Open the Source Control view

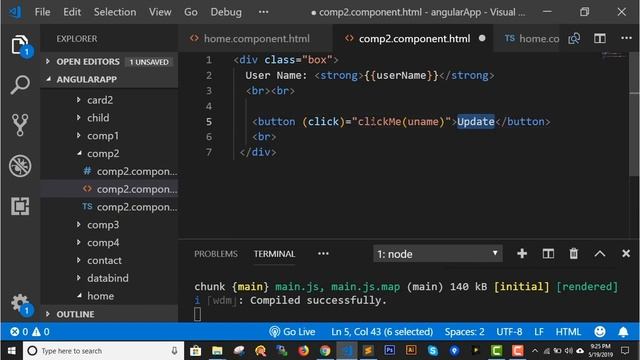click(20, 124)
